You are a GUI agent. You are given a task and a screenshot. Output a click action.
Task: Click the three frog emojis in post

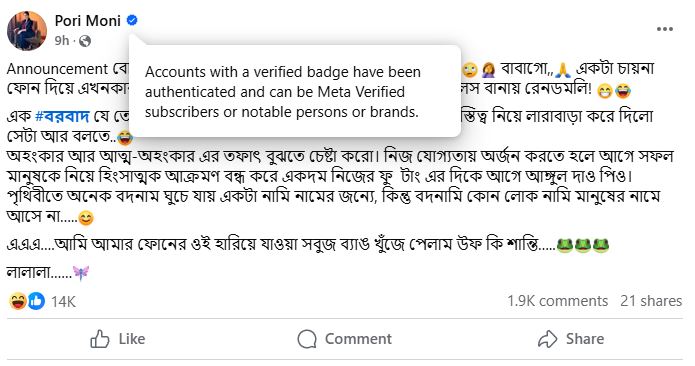click(x=582, y=245)
